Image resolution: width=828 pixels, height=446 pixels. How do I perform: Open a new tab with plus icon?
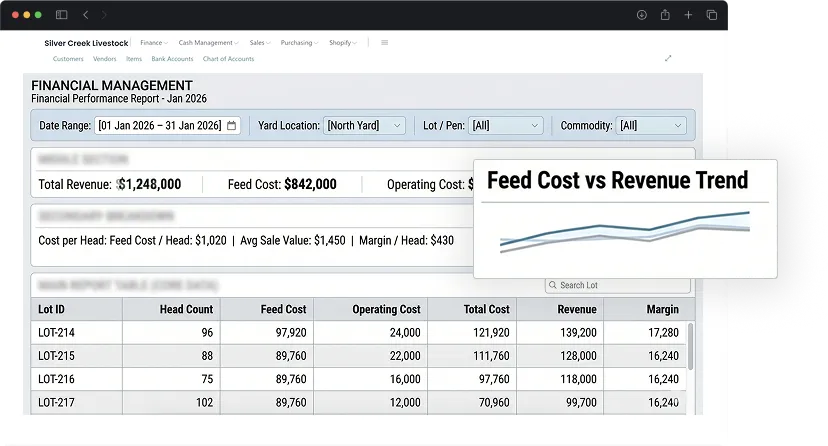tap(688, 15)
